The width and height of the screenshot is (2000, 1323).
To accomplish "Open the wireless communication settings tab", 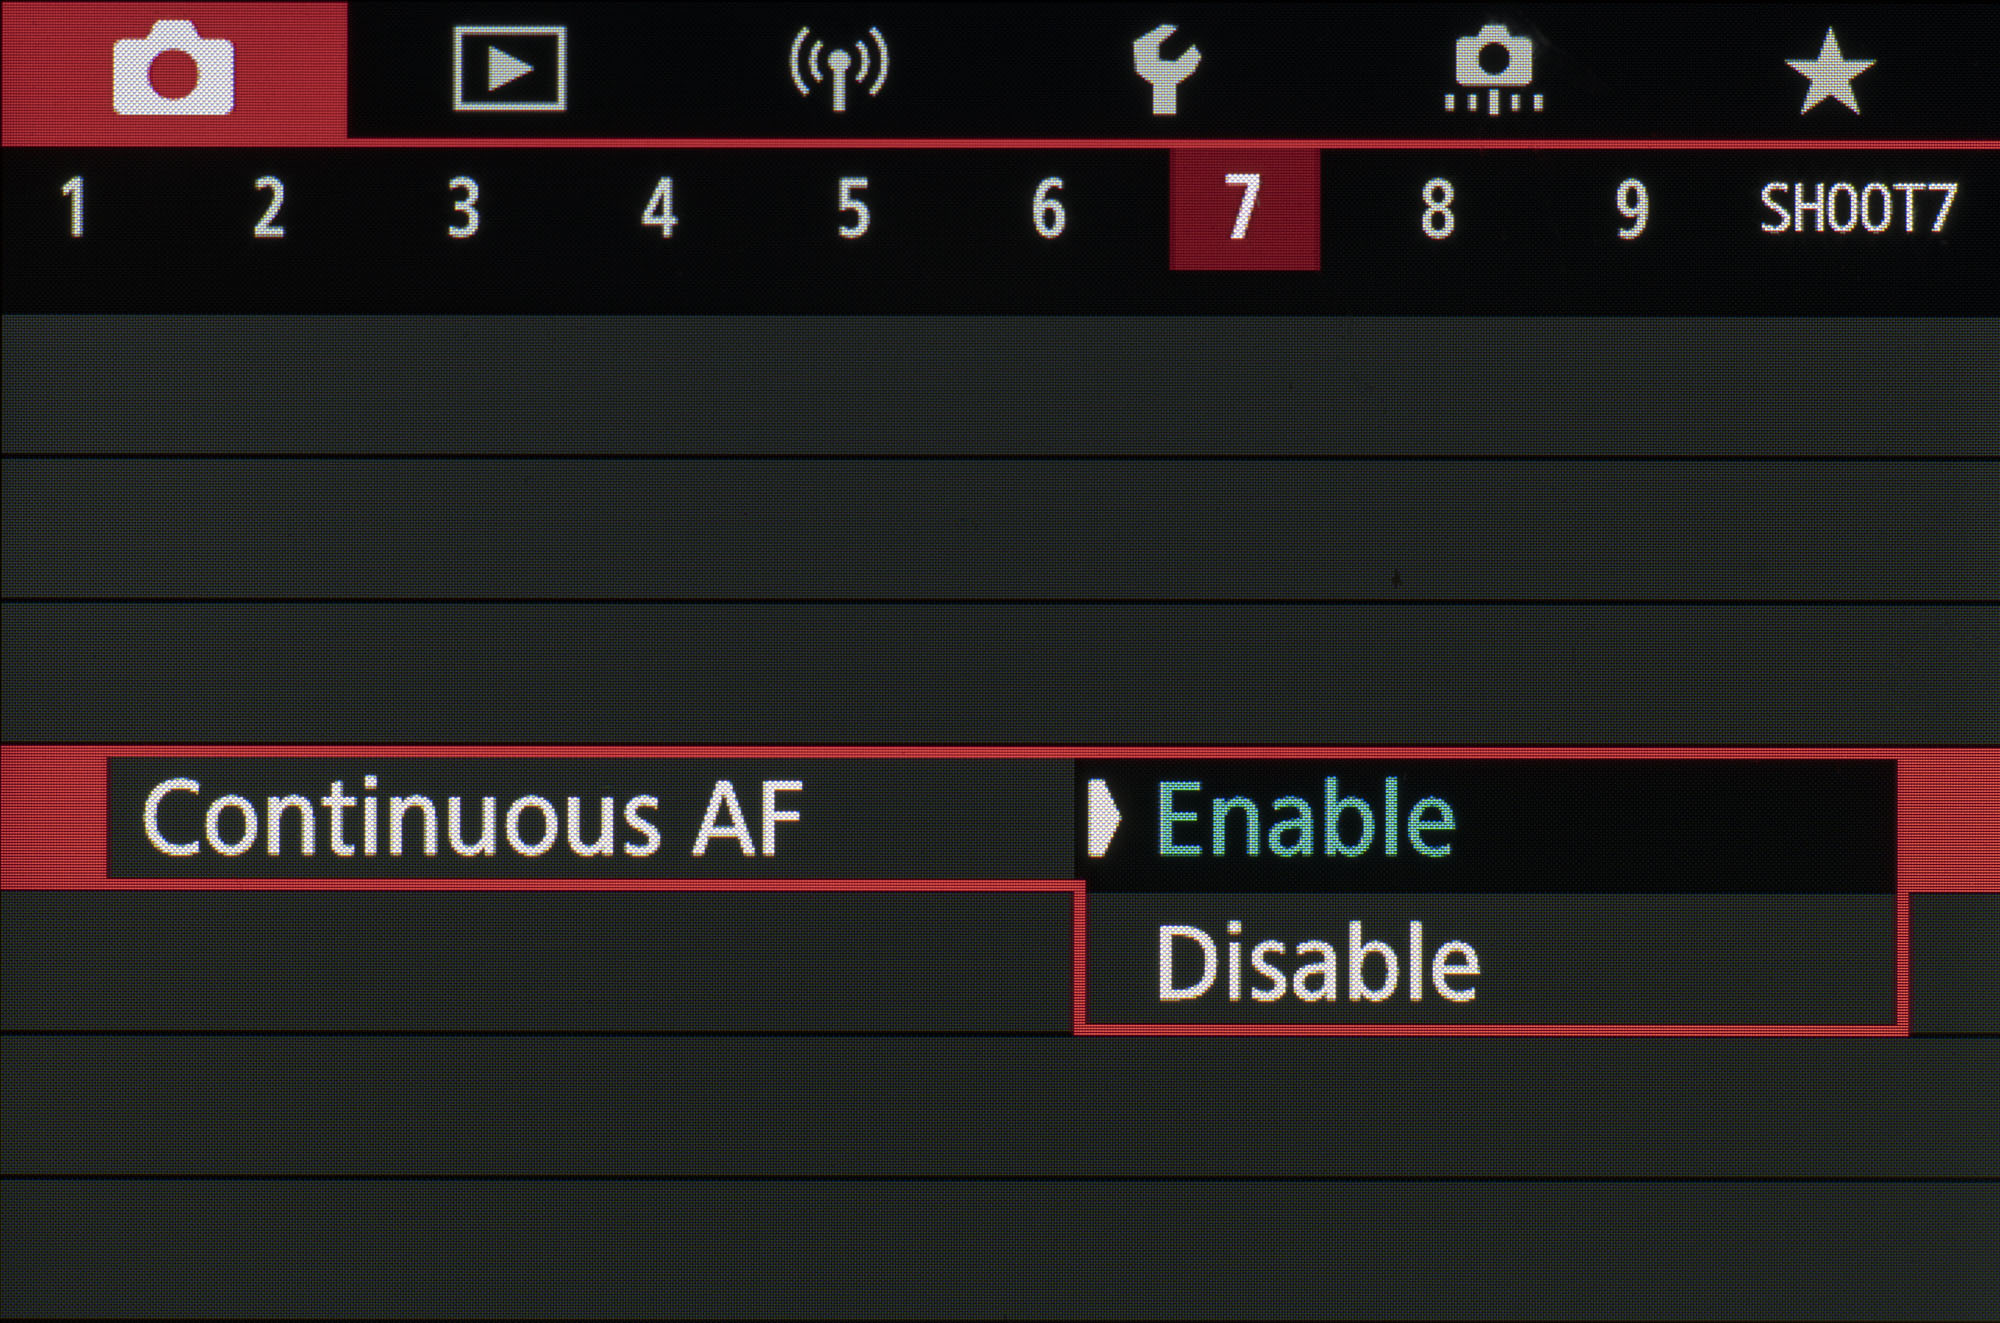I will coord(839,68).
